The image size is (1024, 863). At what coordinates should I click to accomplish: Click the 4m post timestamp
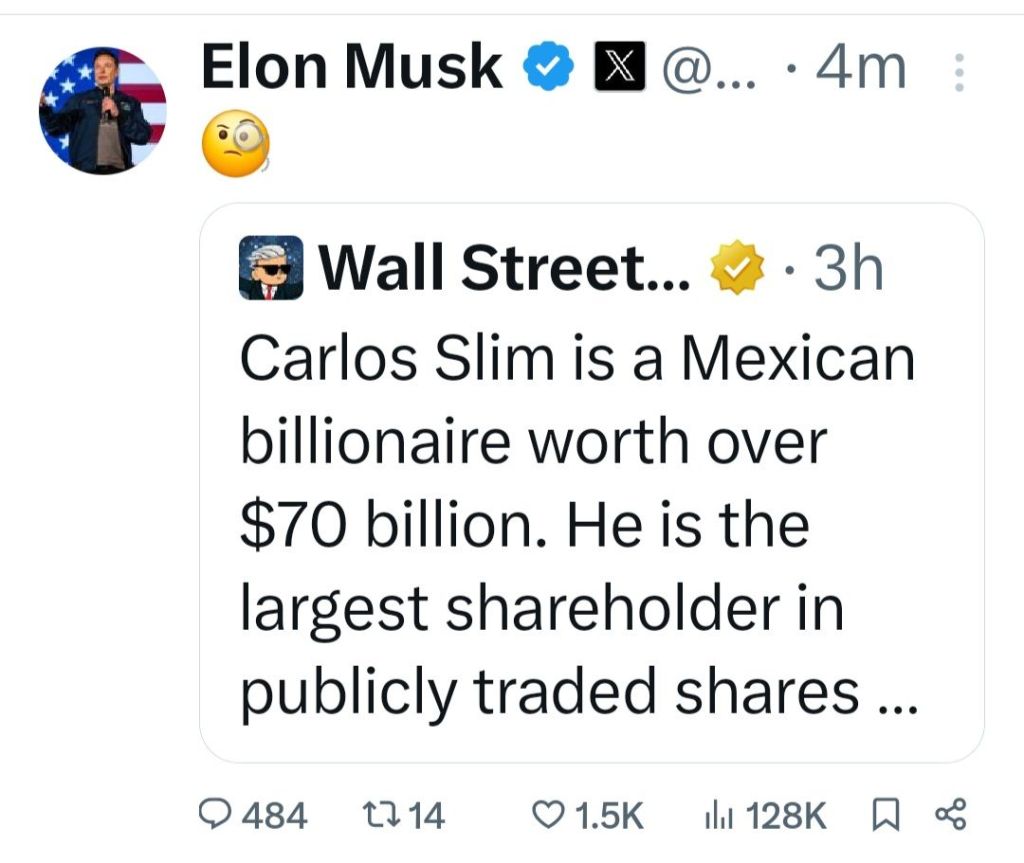[862, 69]
